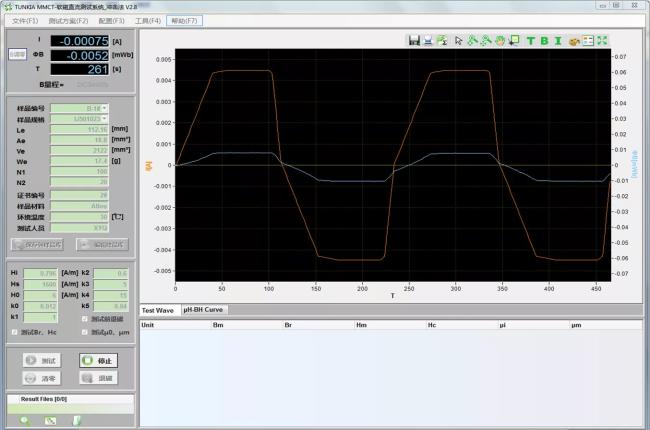
Task: Click the save chart icon
Action: 413,41
